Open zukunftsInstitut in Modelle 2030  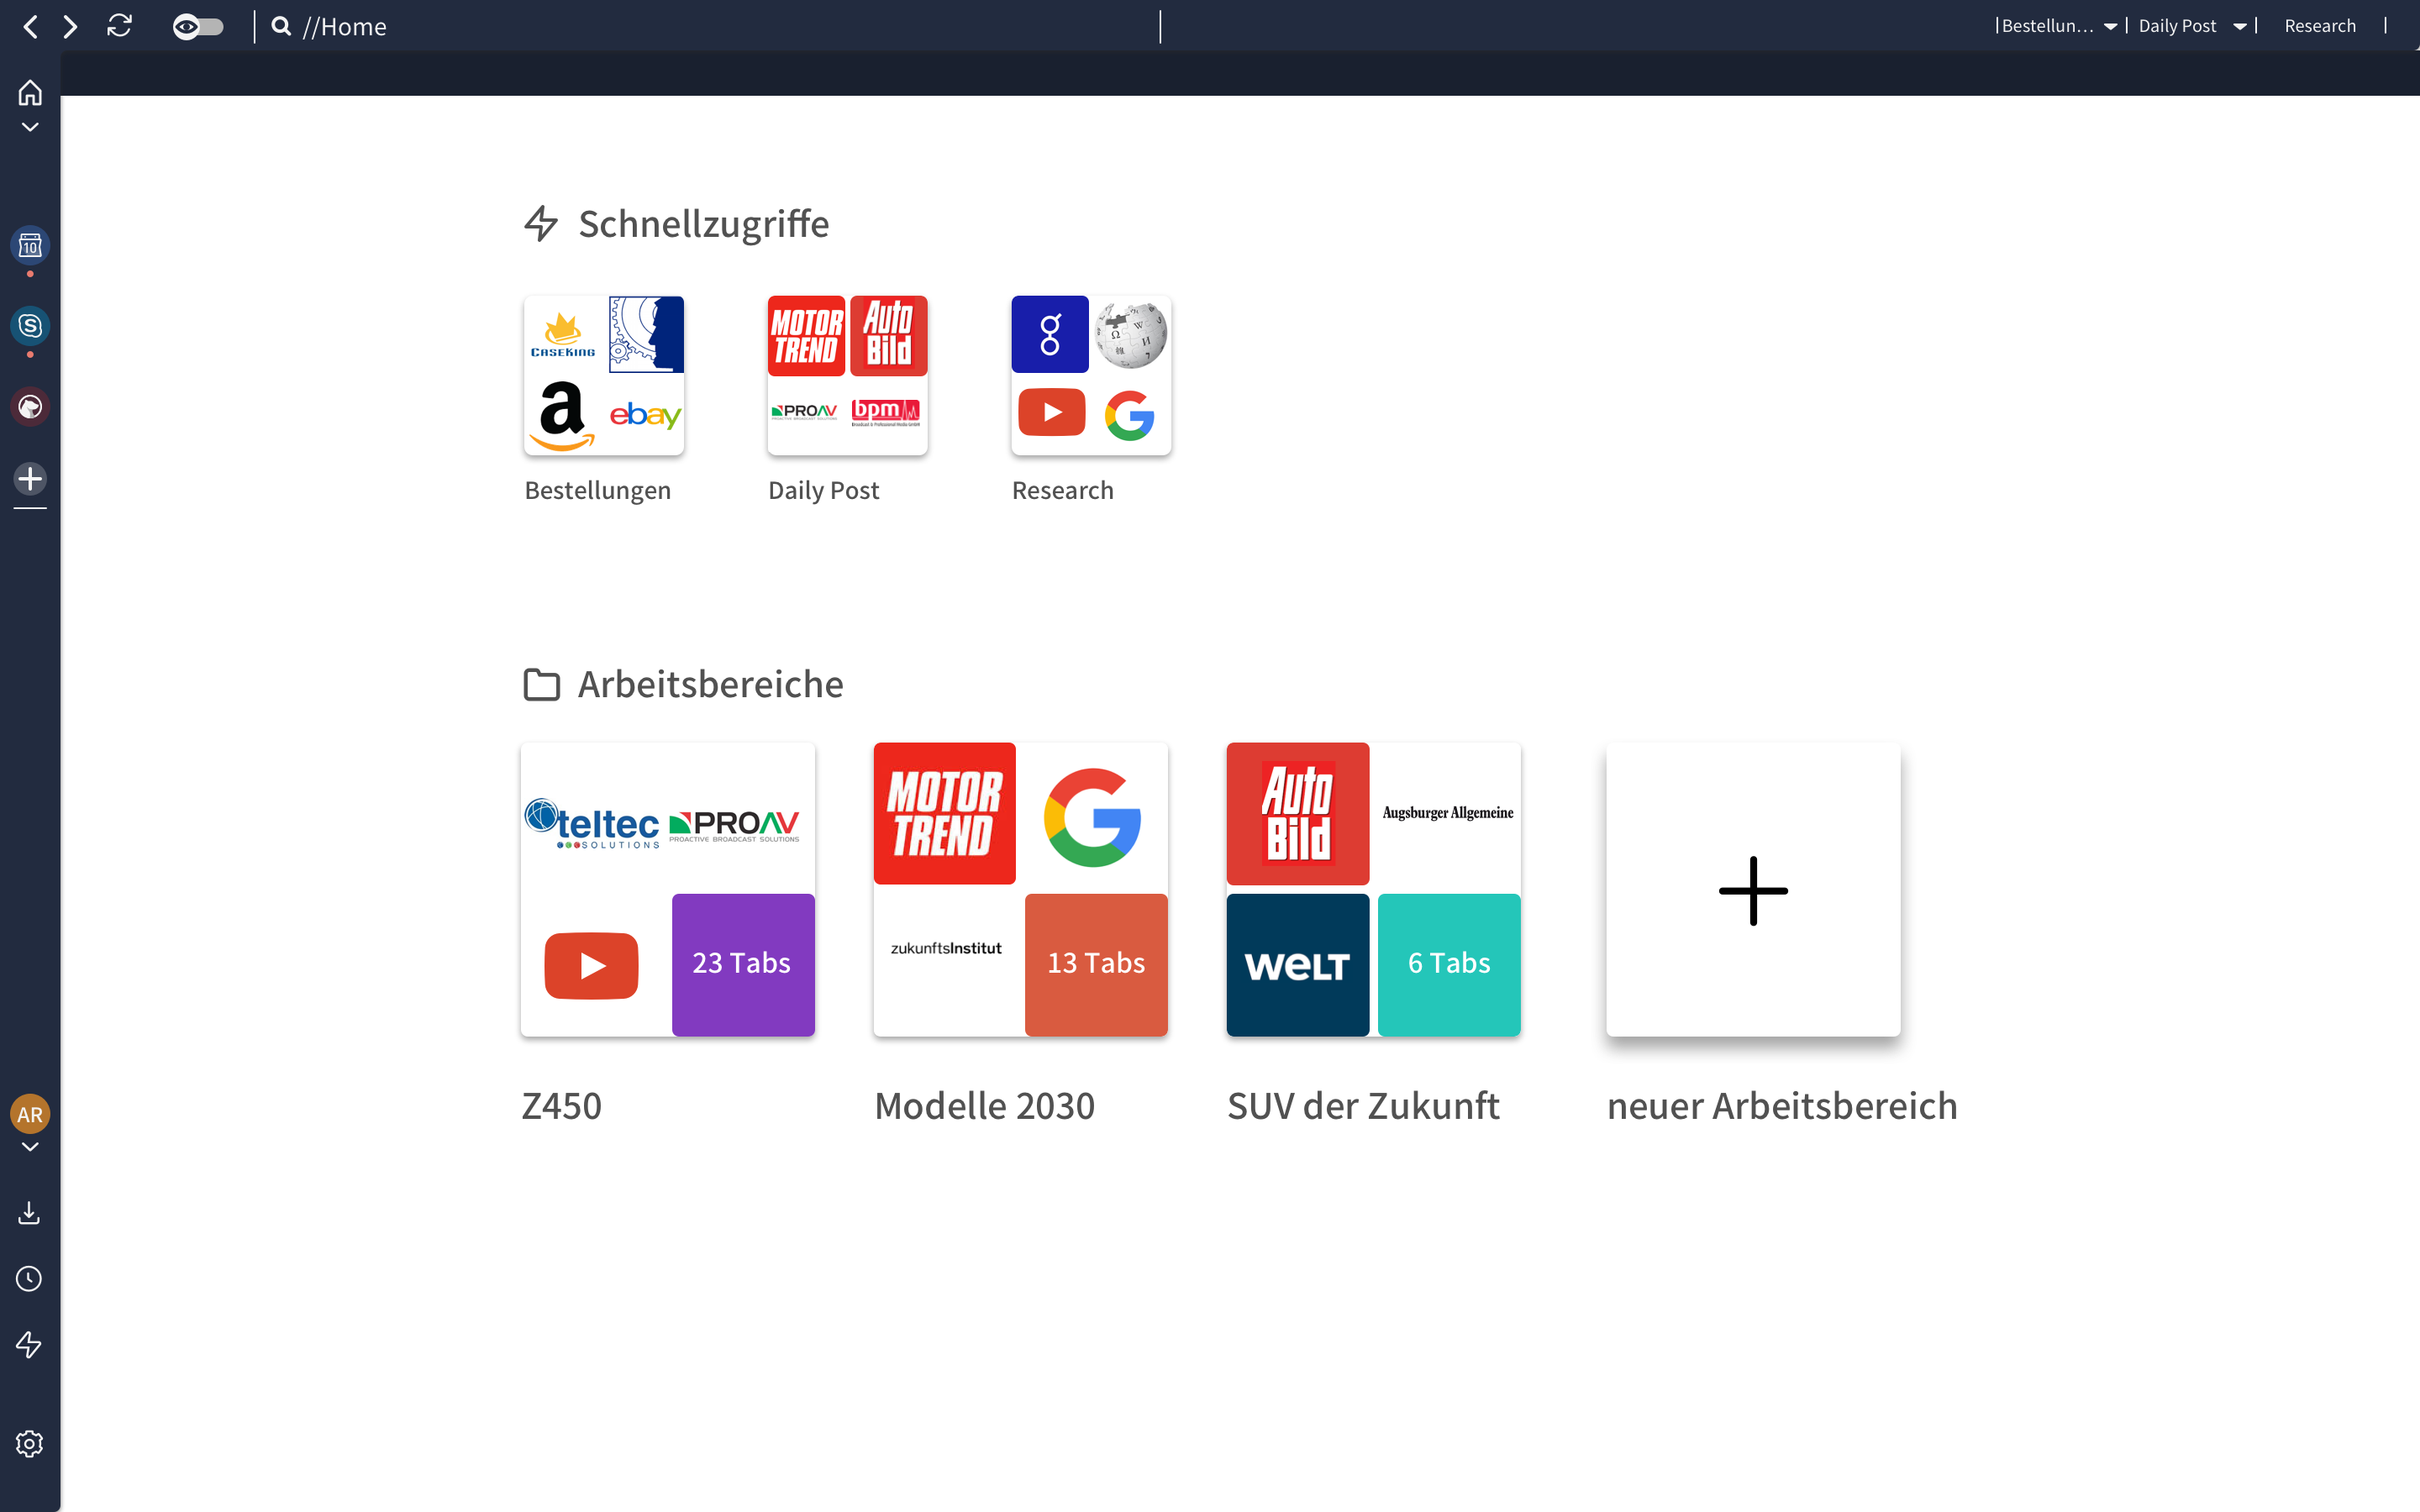(946, 948)
